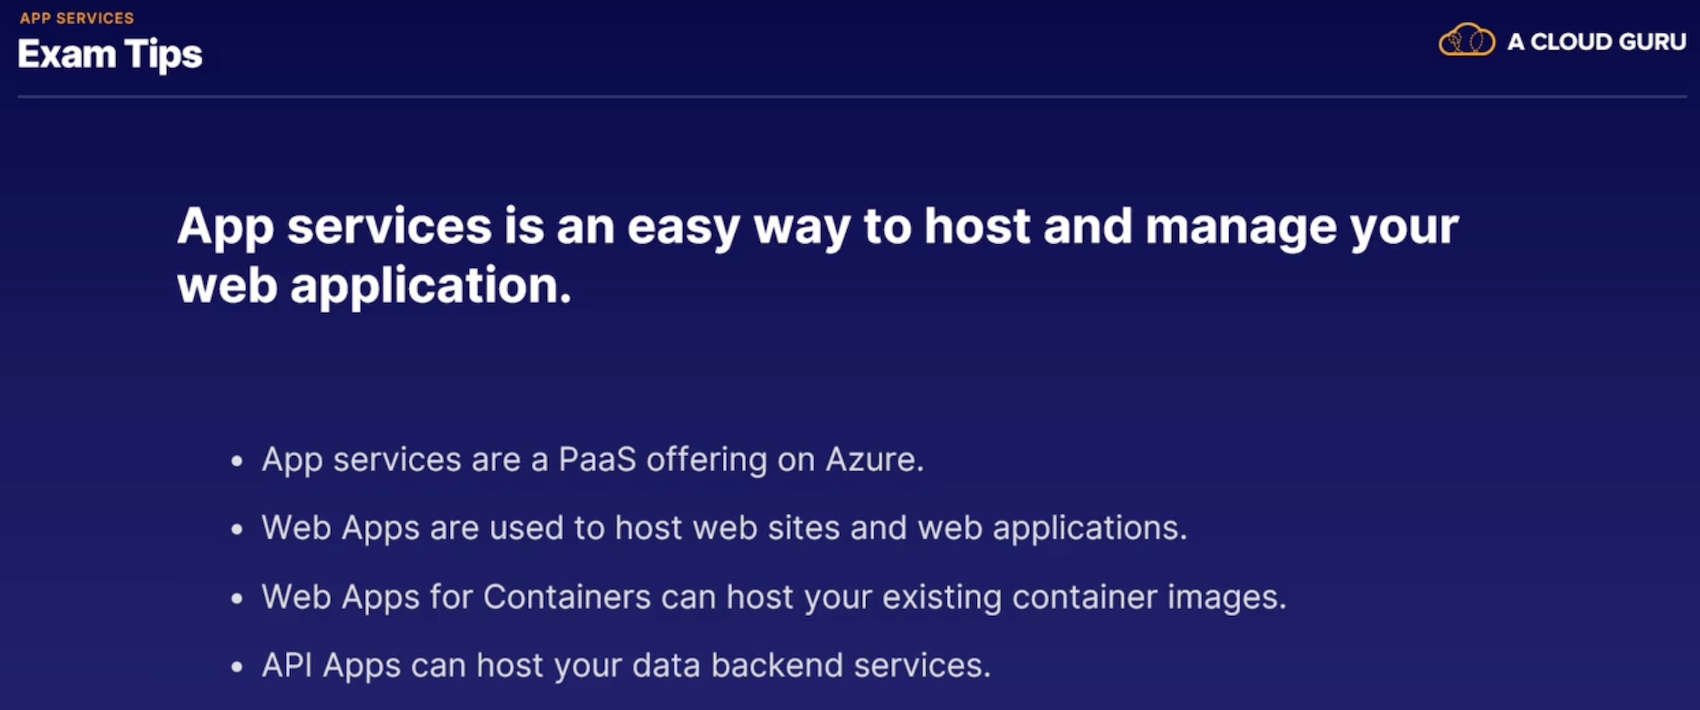Click the bullet dot before Web Apps line

point(237,530)
